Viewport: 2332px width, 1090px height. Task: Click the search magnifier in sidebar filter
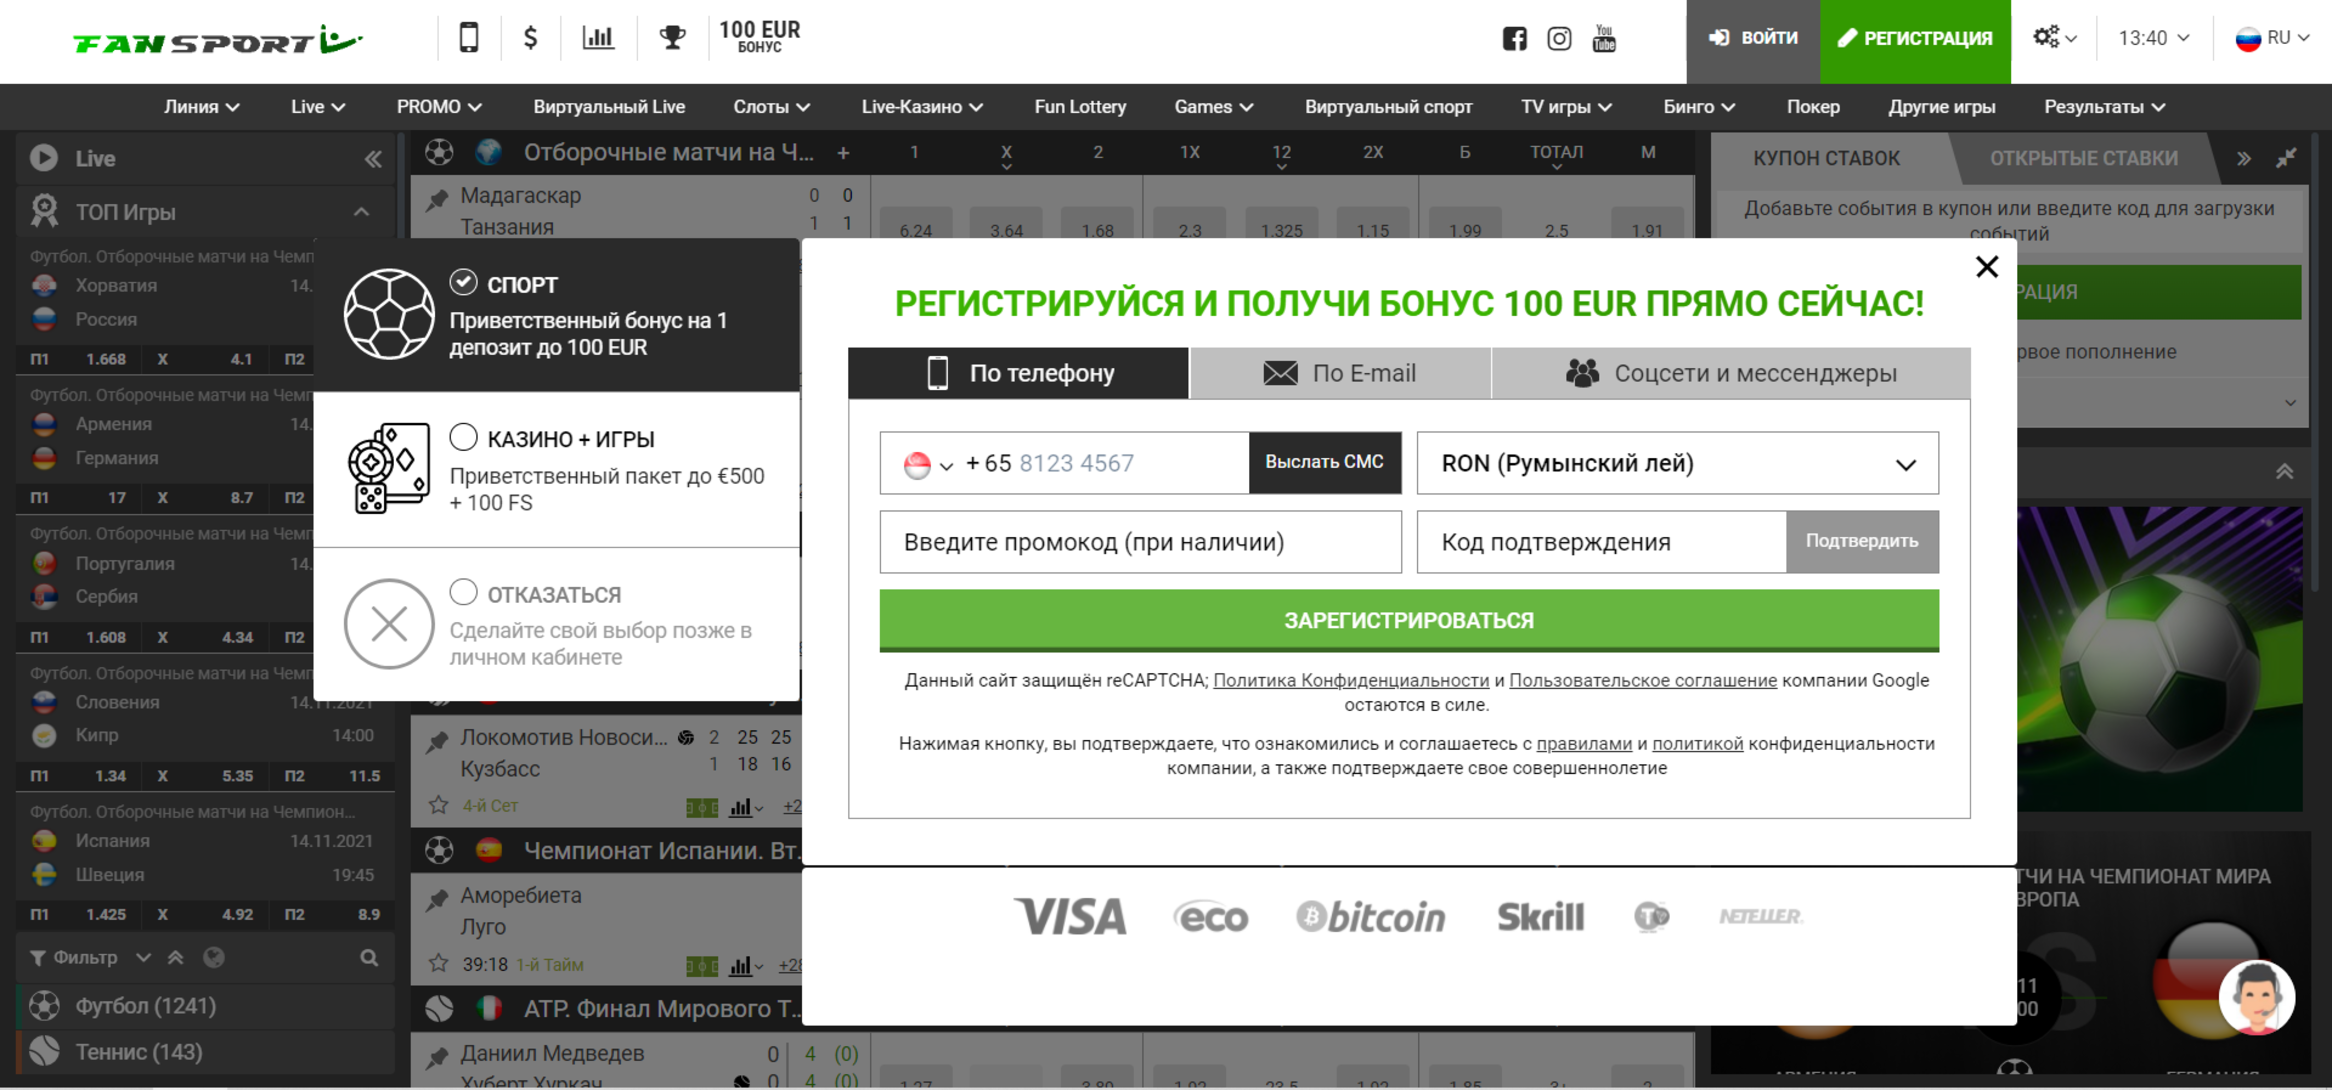click(369, 958)
